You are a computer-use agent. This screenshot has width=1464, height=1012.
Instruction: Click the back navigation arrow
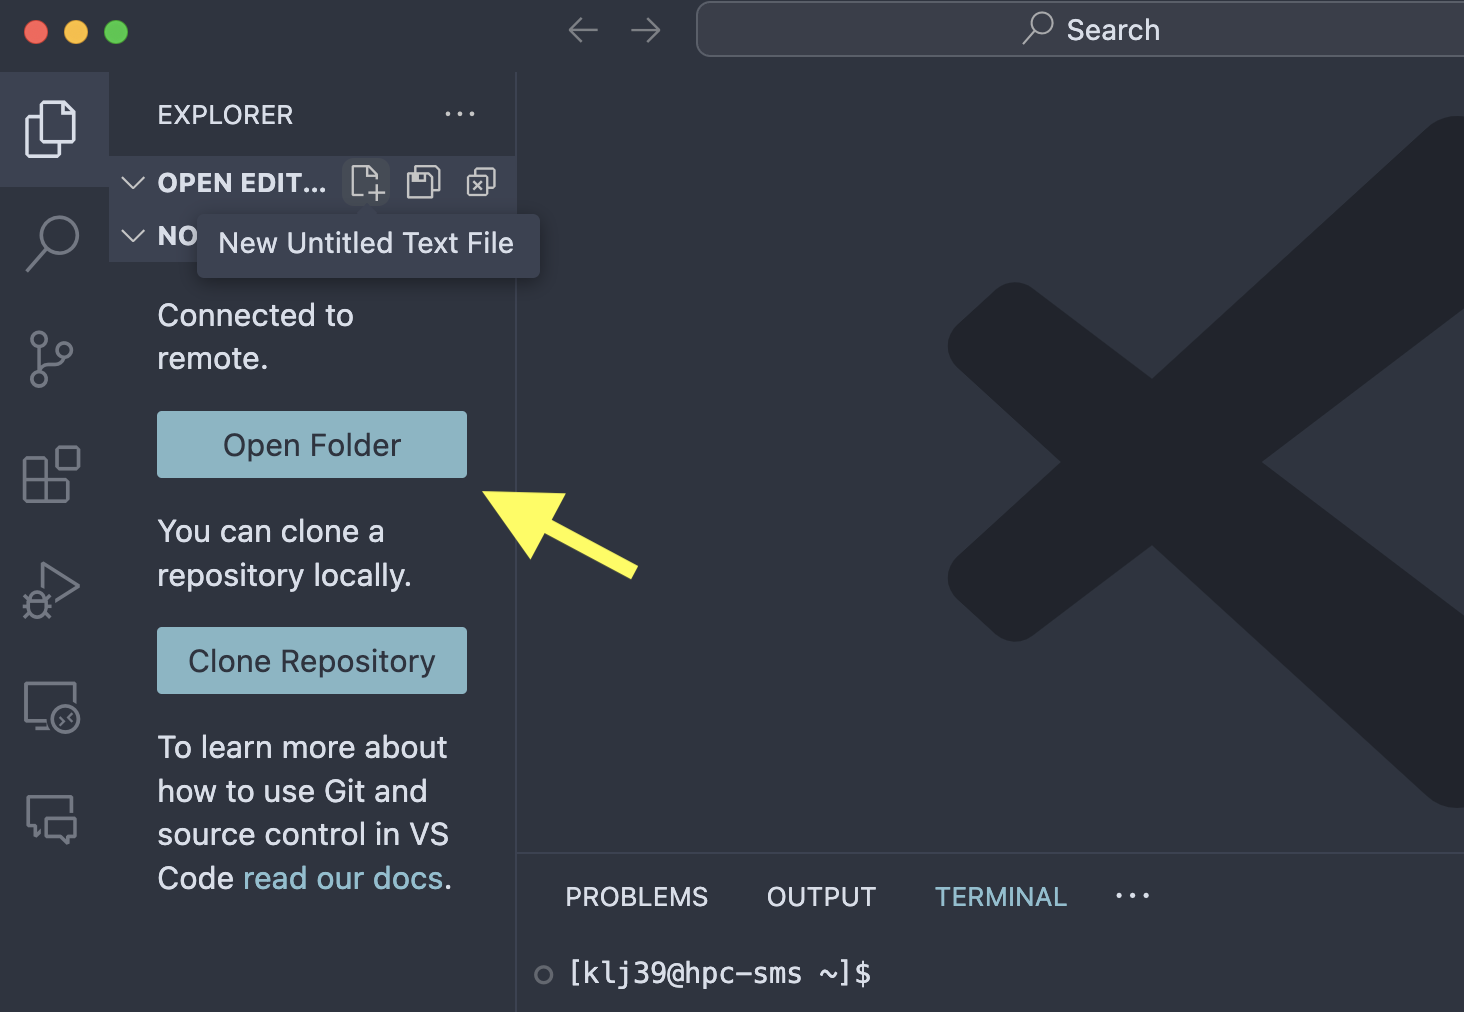click(583, 29)
